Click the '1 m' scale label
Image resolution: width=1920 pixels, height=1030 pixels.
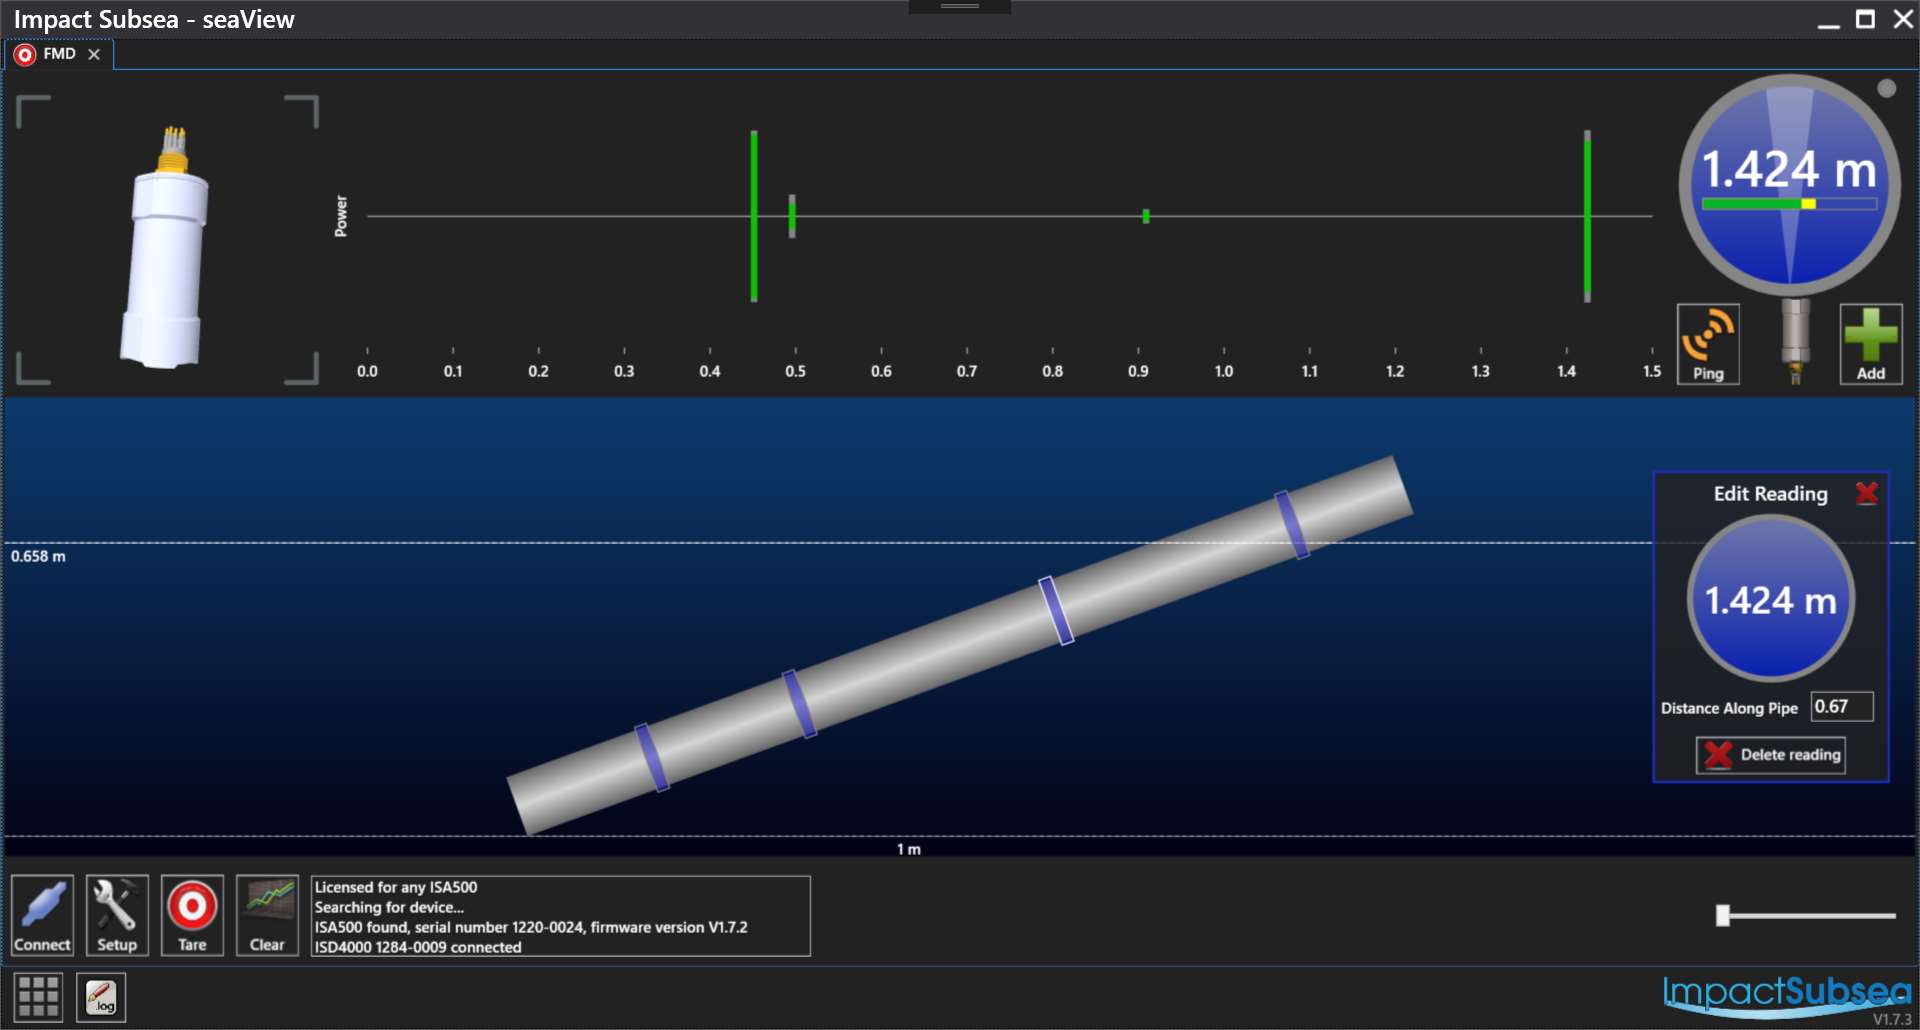tap(909, 849)
